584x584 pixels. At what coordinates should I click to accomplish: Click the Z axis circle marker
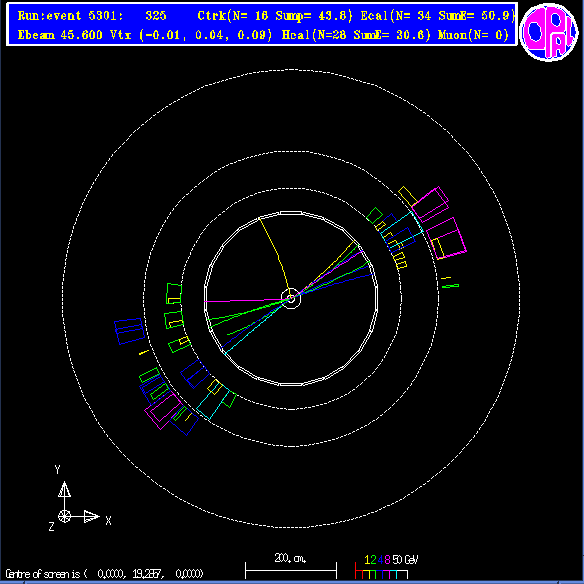[64, 517]
